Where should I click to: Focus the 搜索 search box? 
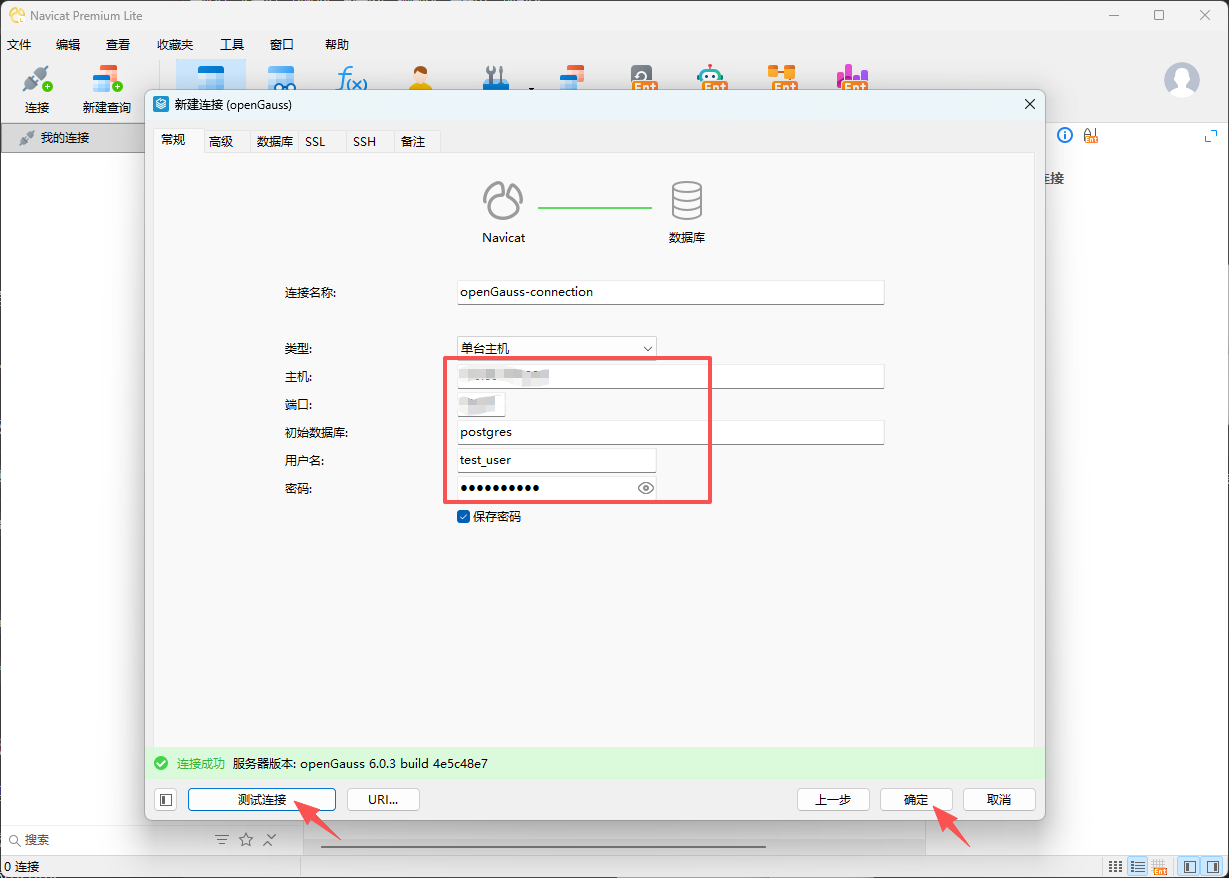107,840
